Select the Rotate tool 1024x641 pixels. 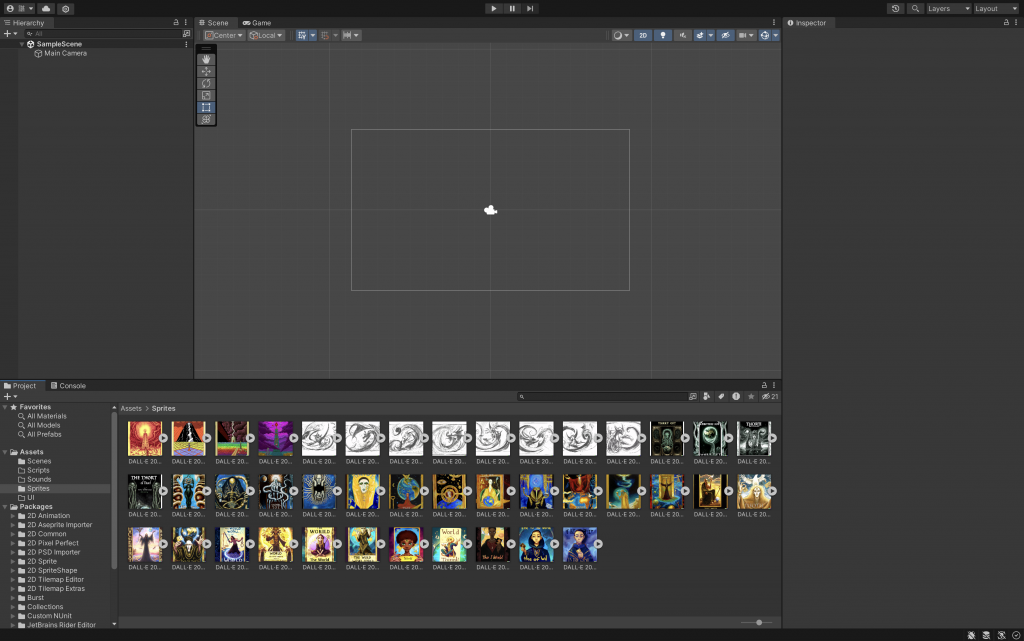206,84
